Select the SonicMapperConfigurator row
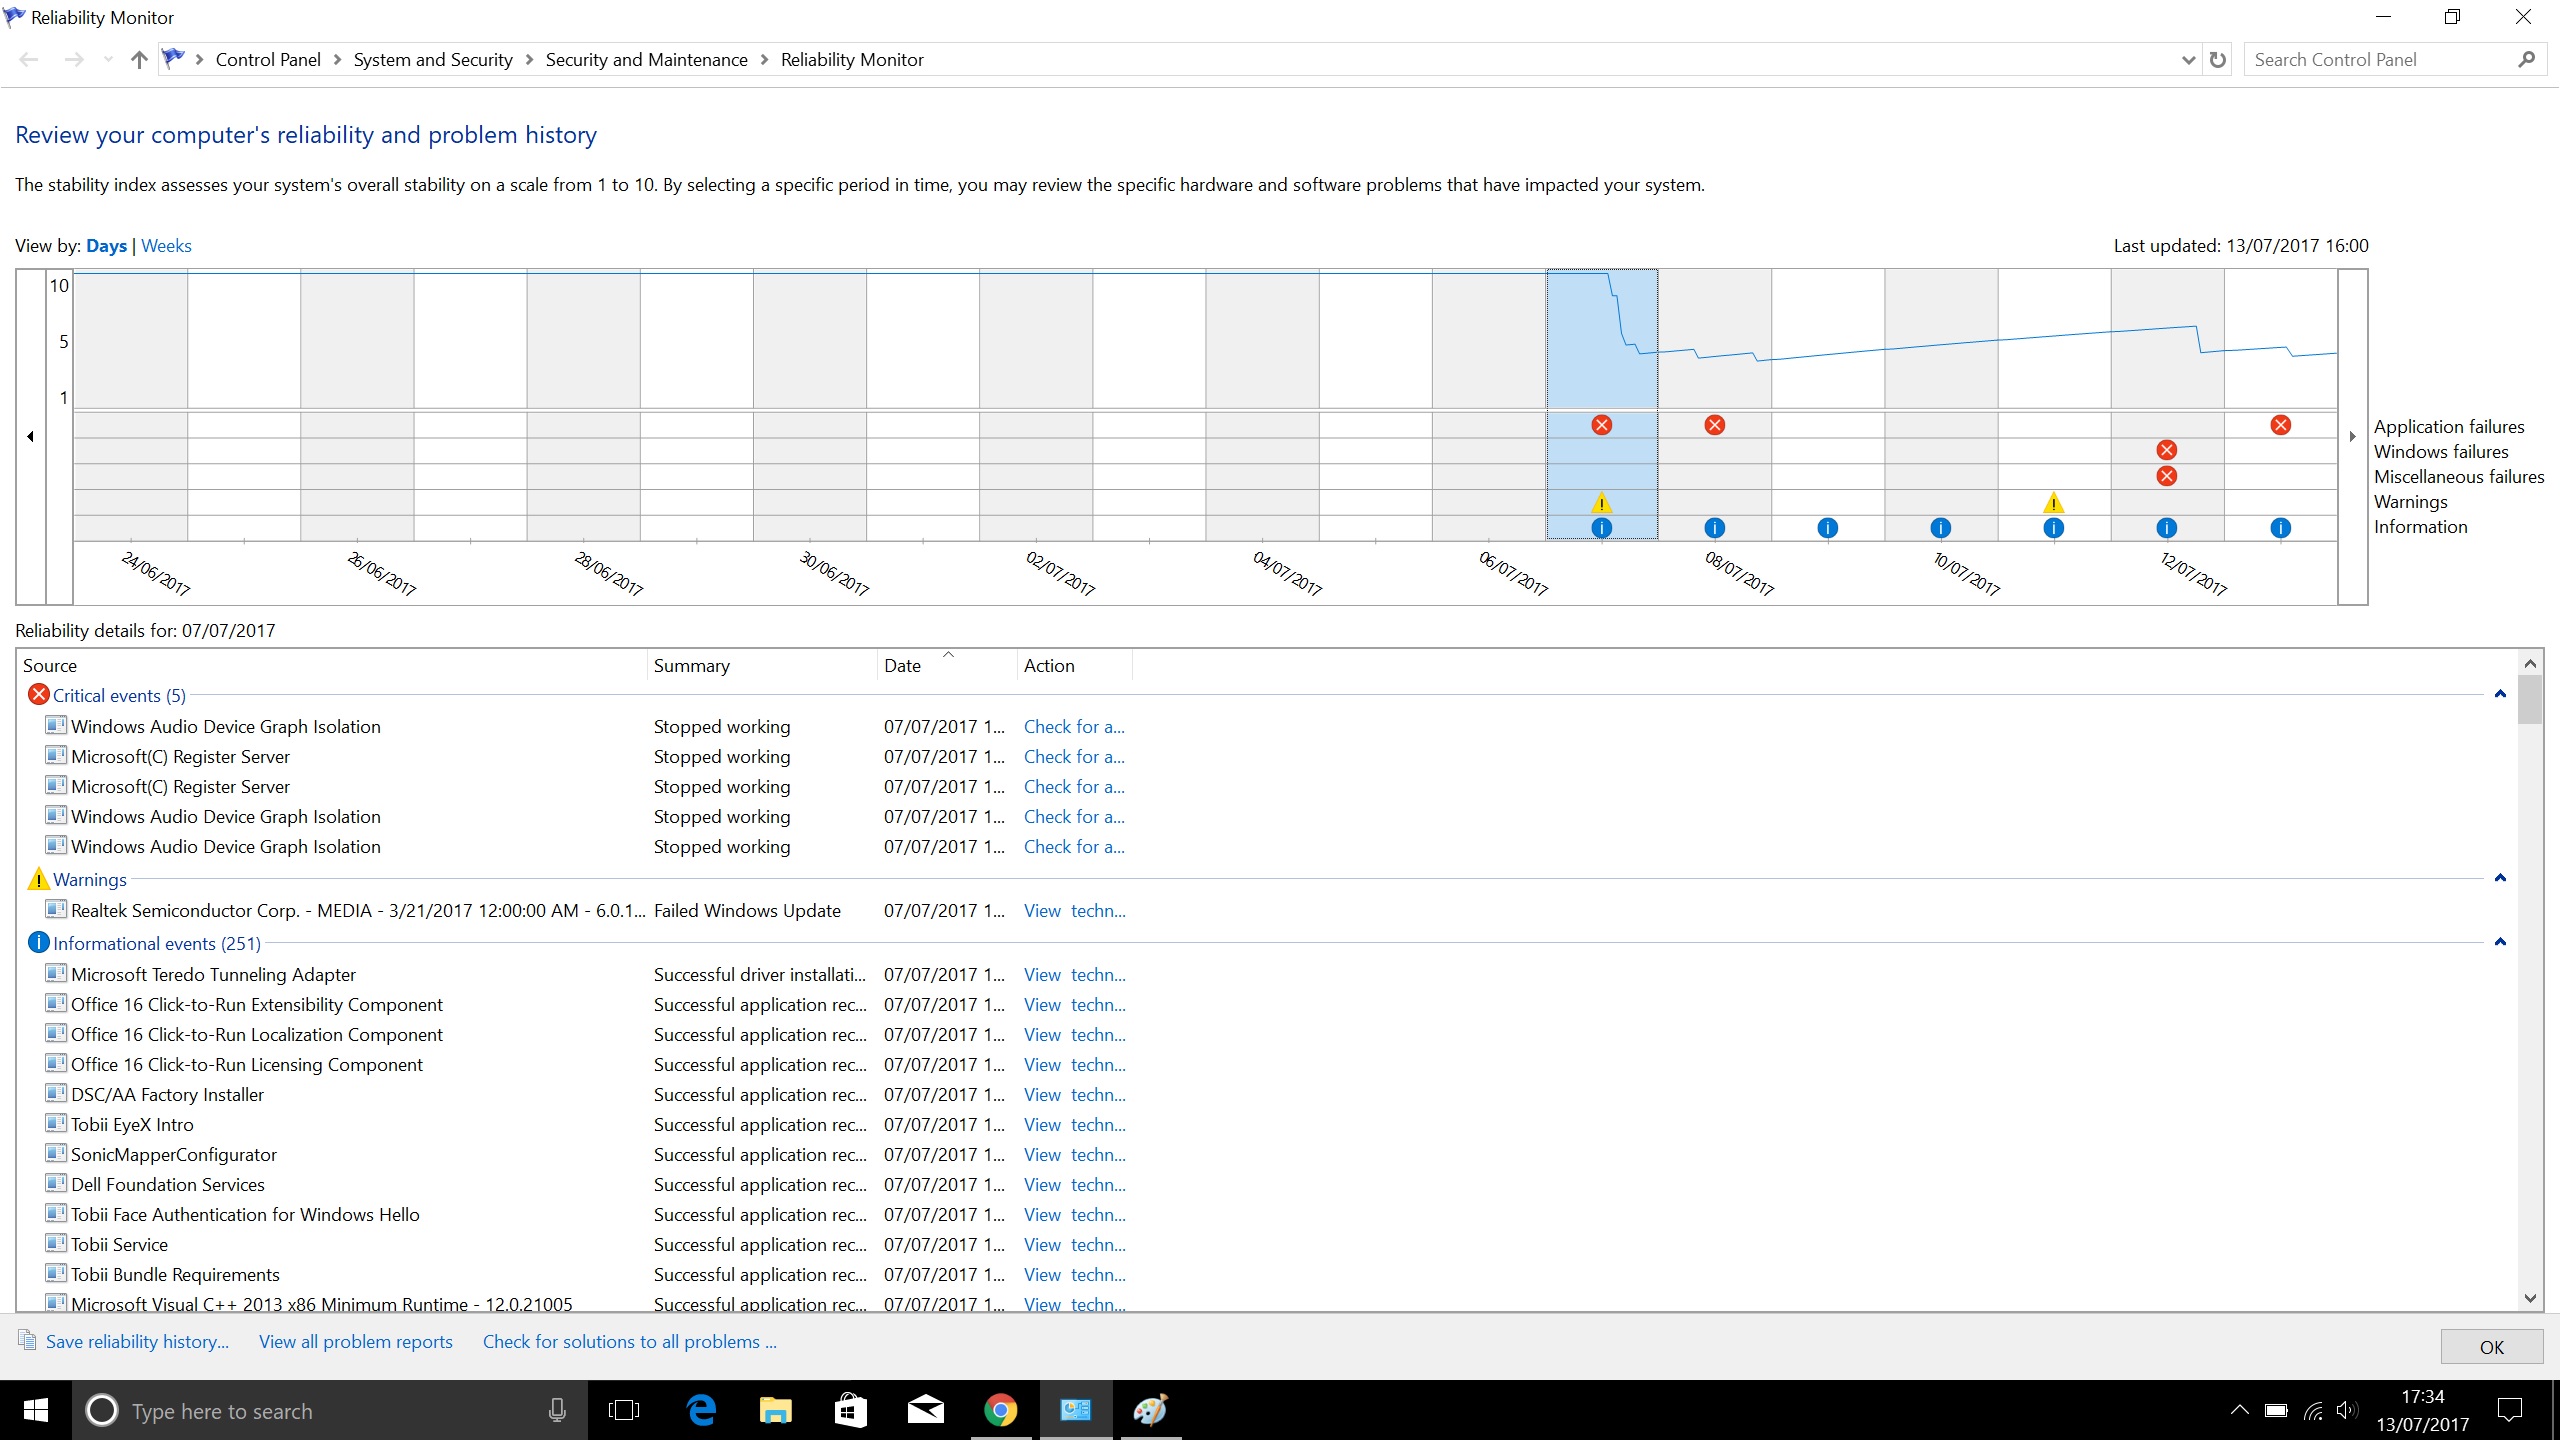The height and width of the screenshot is (1440, 2560). pos(585,1155)
